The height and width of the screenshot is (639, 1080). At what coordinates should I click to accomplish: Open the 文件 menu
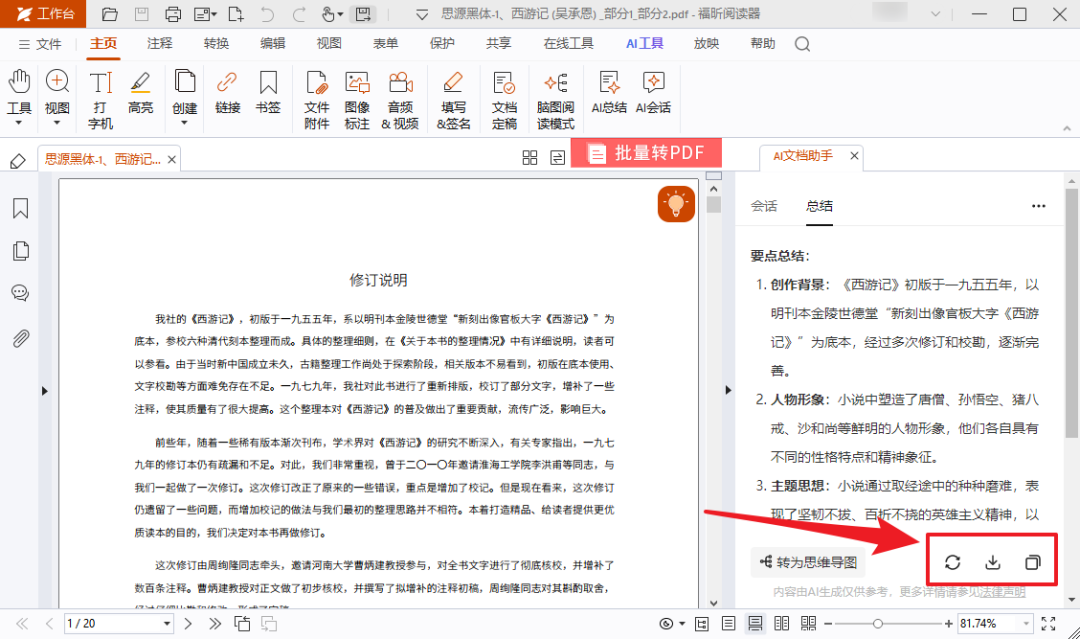[40, 44]
